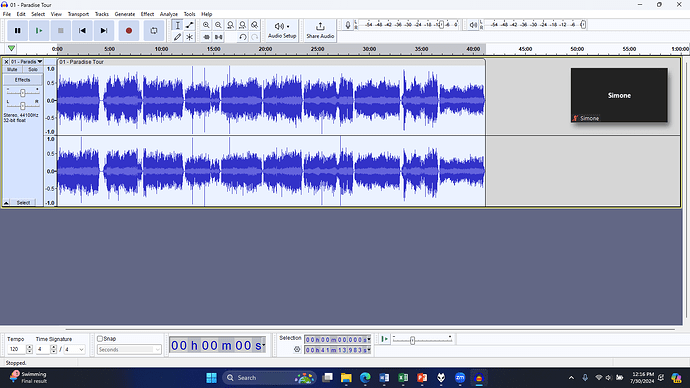Fit the selection to window width

tap(230, 25)
